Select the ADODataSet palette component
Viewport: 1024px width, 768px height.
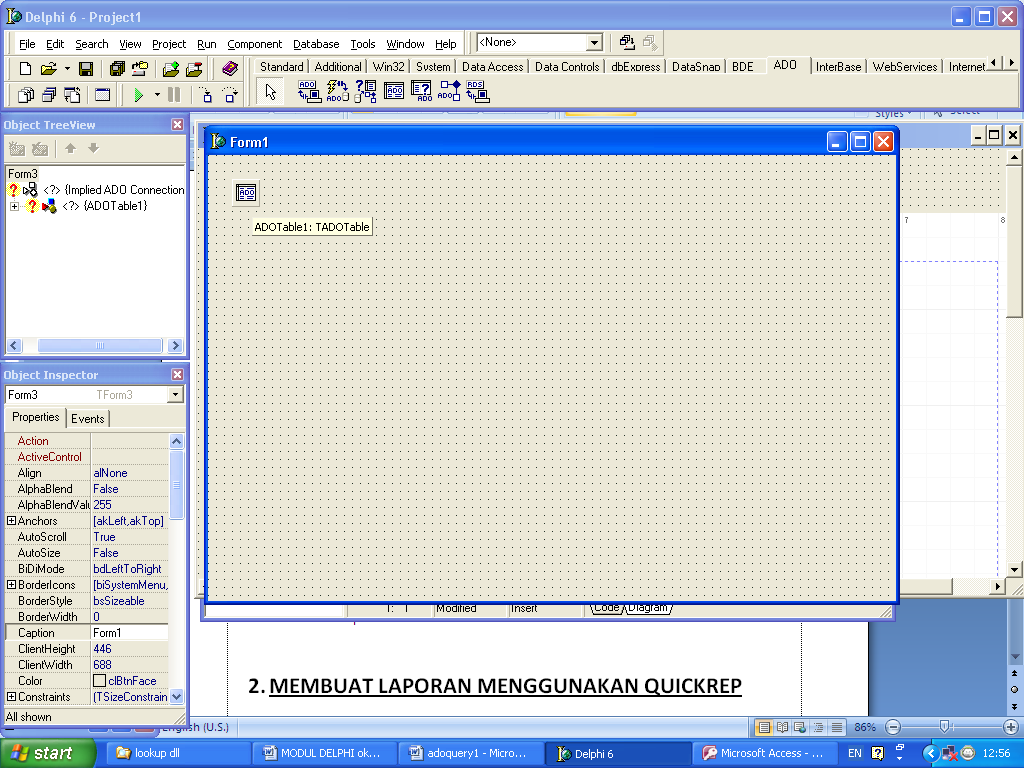coord(366,91)
